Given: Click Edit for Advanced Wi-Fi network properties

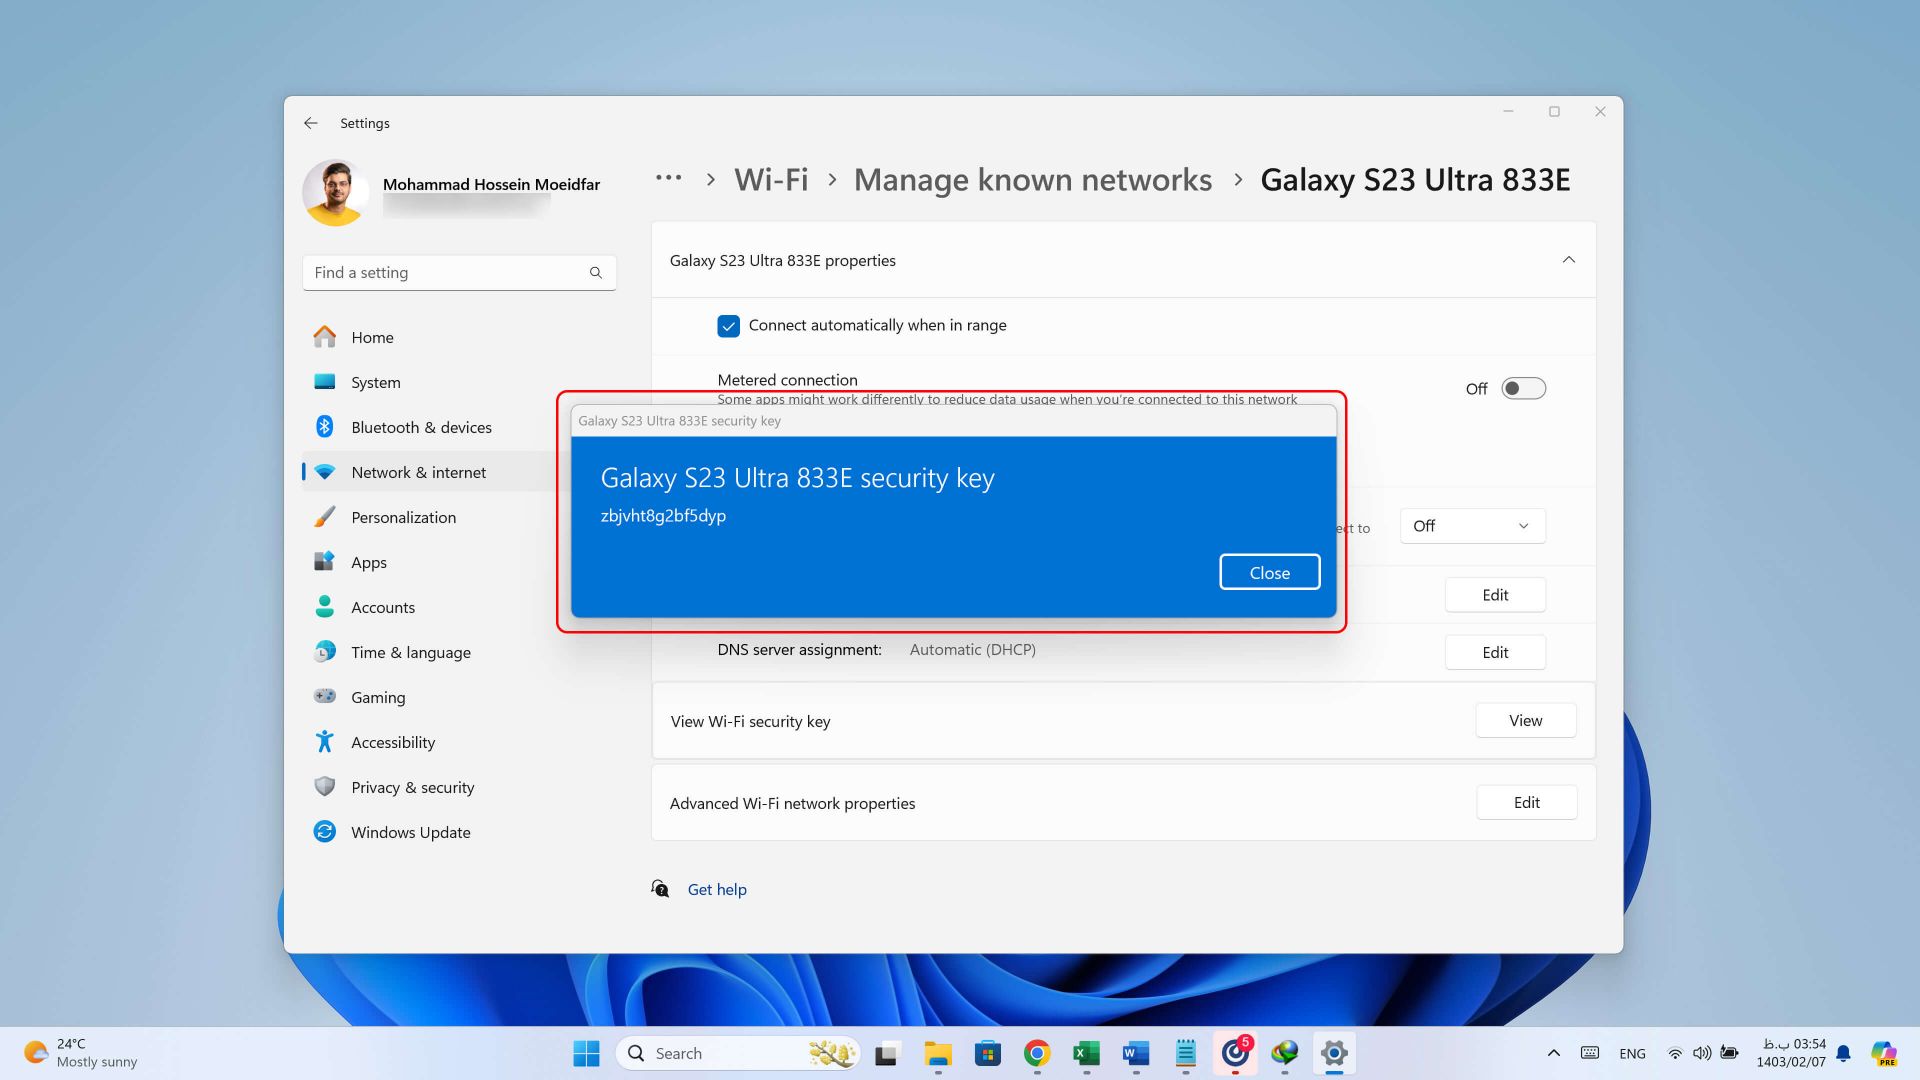Looking at the screenshot, I should pyautogui.click(x=1526, y=802).
